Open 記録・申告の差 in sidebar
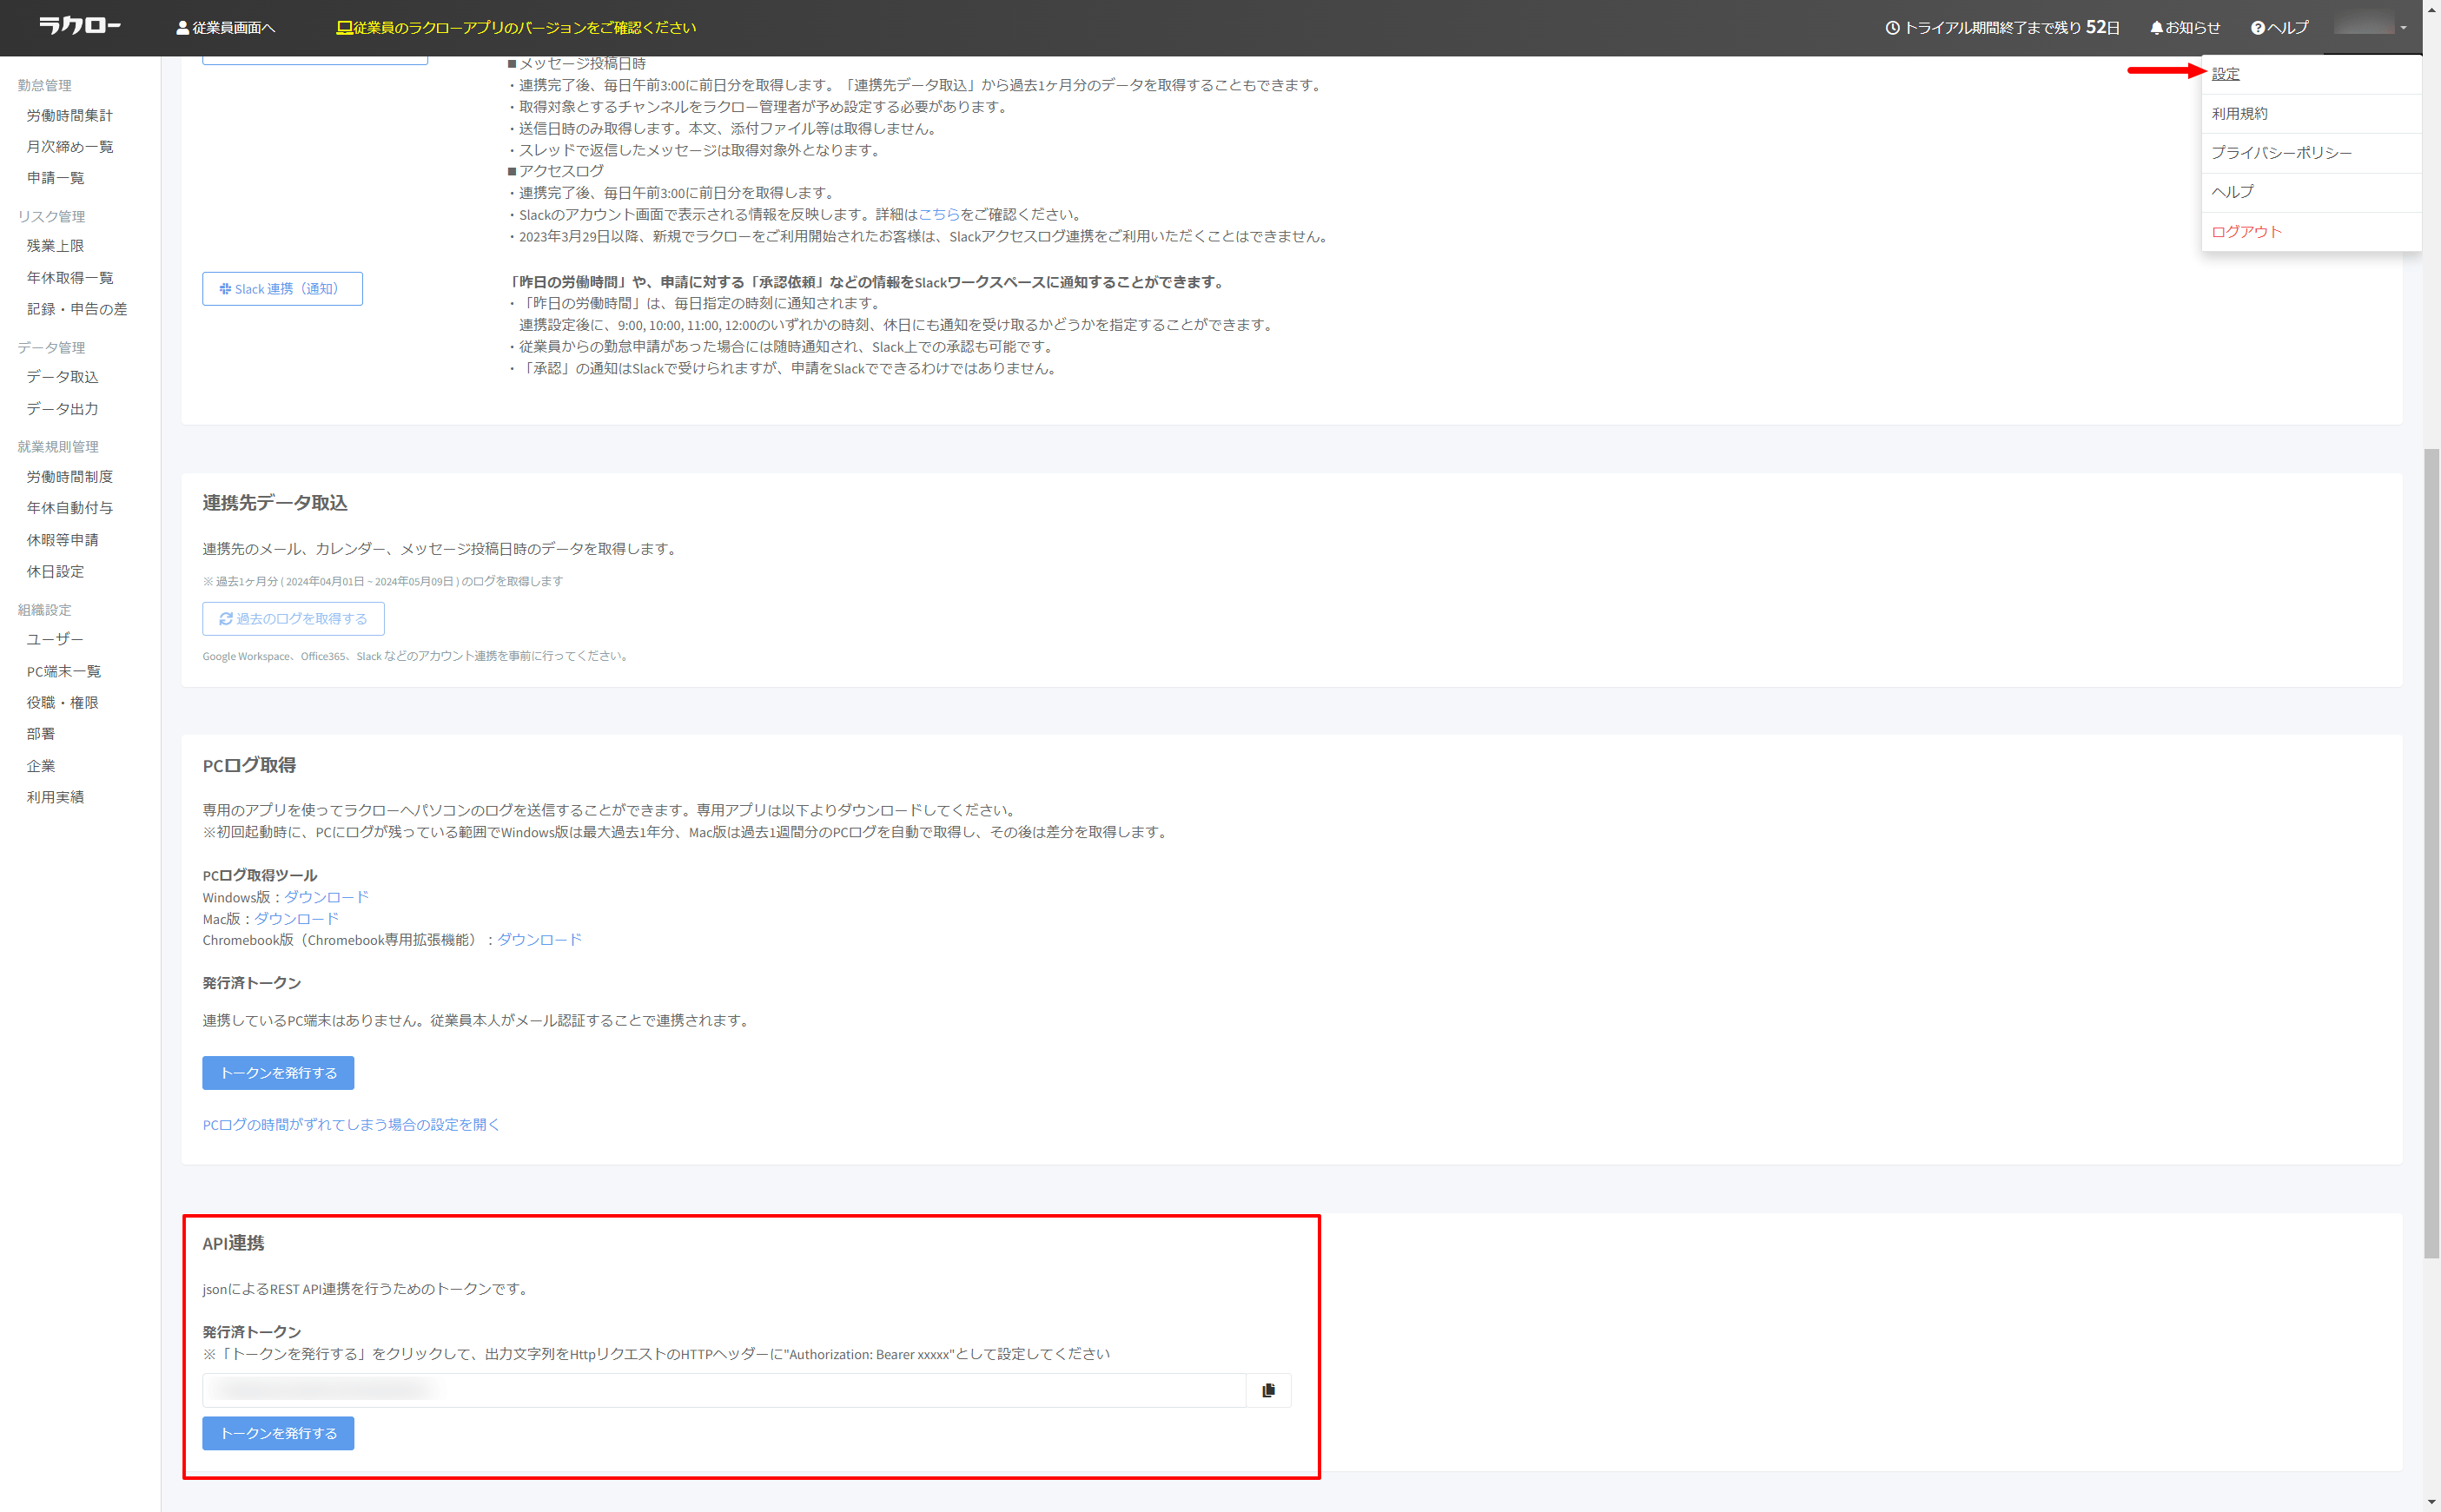2441x1512 pixels. tap(77, 309)
